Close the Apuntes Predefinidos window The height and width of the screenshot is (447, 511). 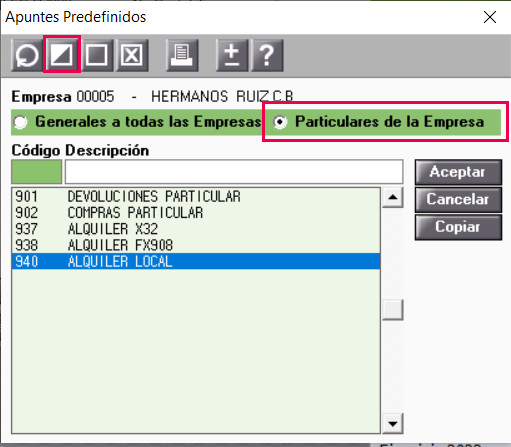tap(490, 17)
